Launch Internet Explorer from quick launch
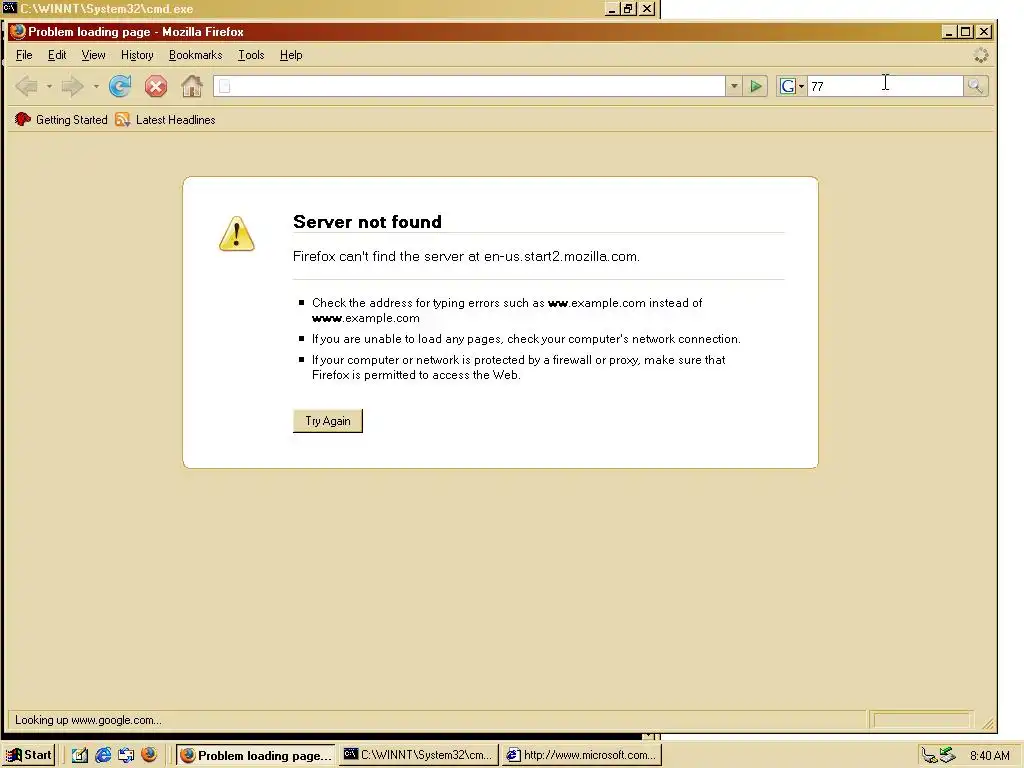Viewport: 1024px width, 768px height. pos(103,755)
